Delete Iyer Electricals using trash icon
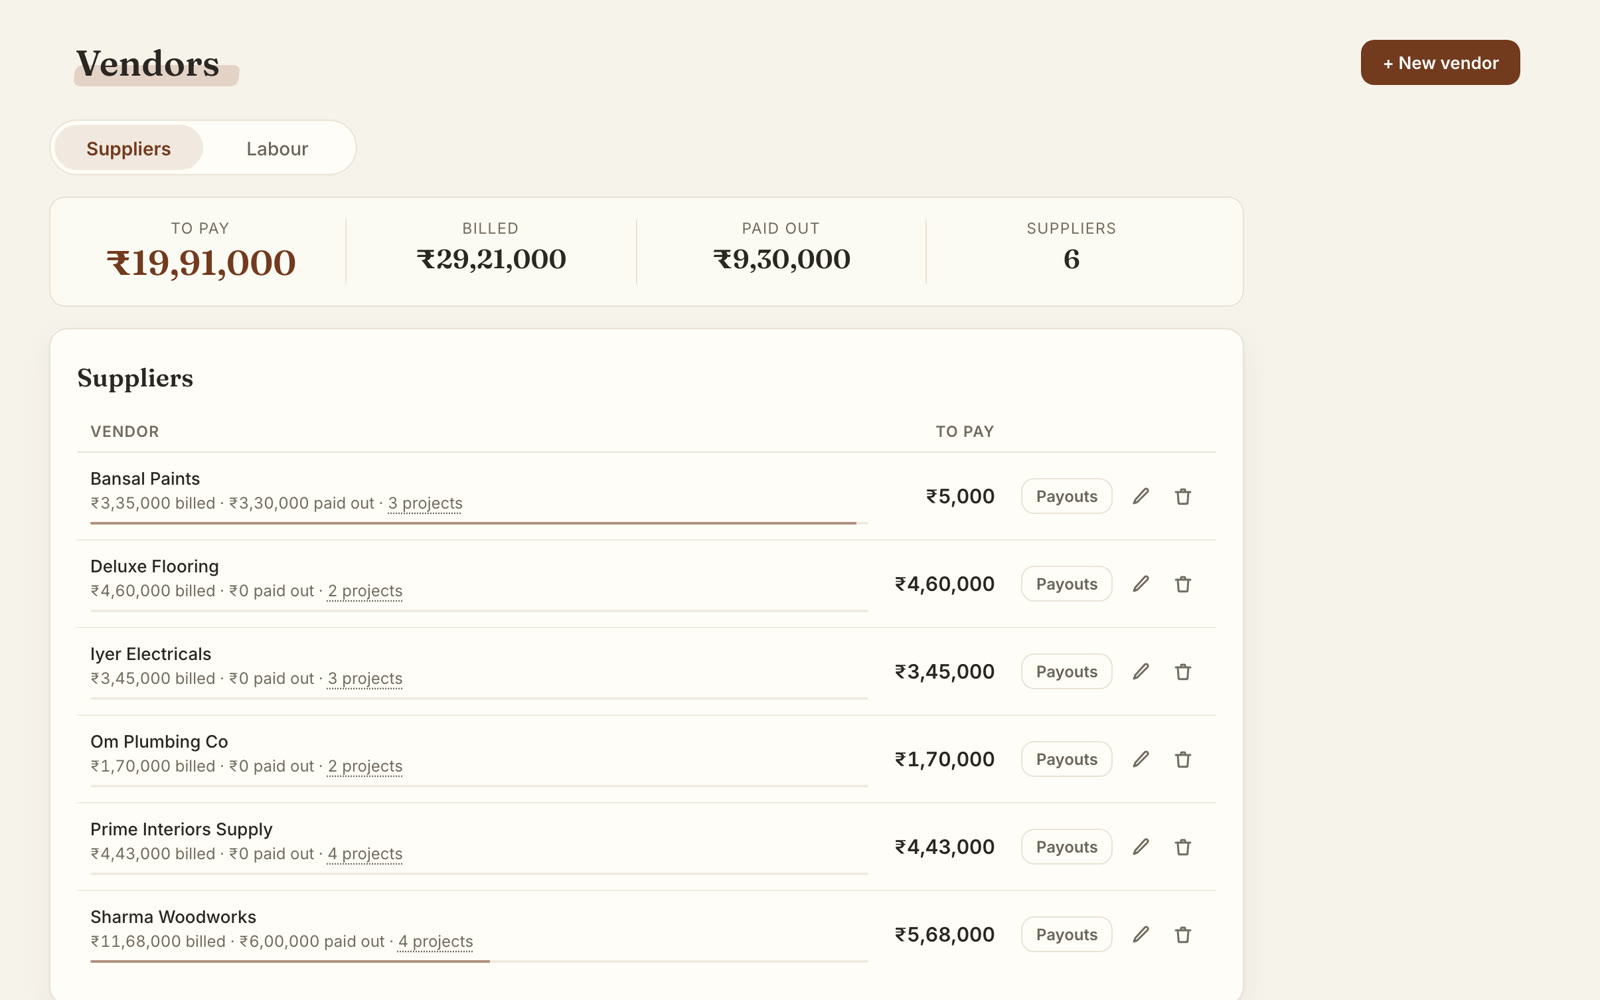The height and width of the screenshot is (1000, 1600). click(1183, 672)
